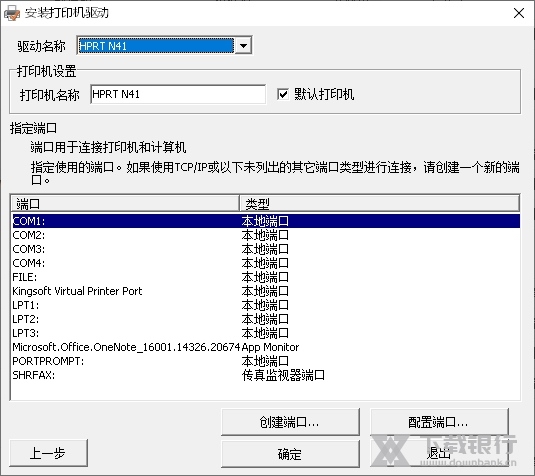
Task: Toggle the 默认打印机 checkbox
Action: [283, 94]
